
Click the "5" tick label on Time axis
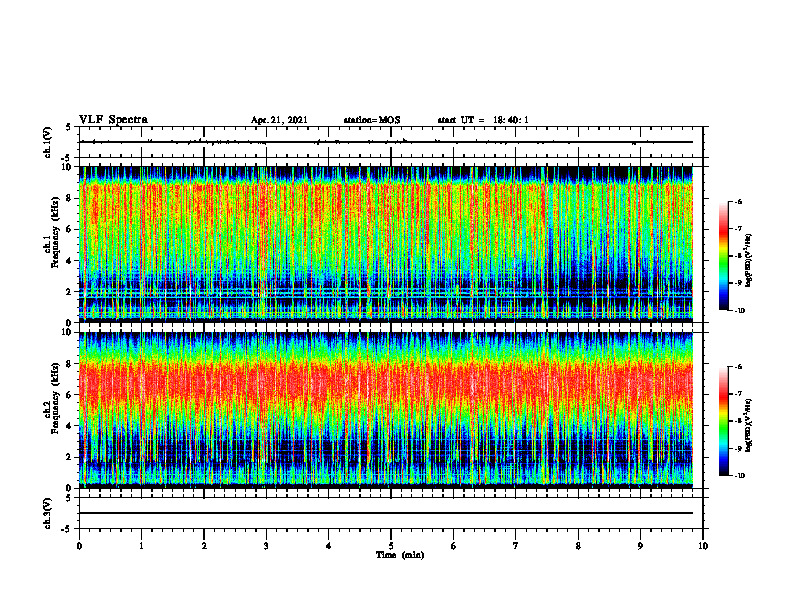[391, 546]
